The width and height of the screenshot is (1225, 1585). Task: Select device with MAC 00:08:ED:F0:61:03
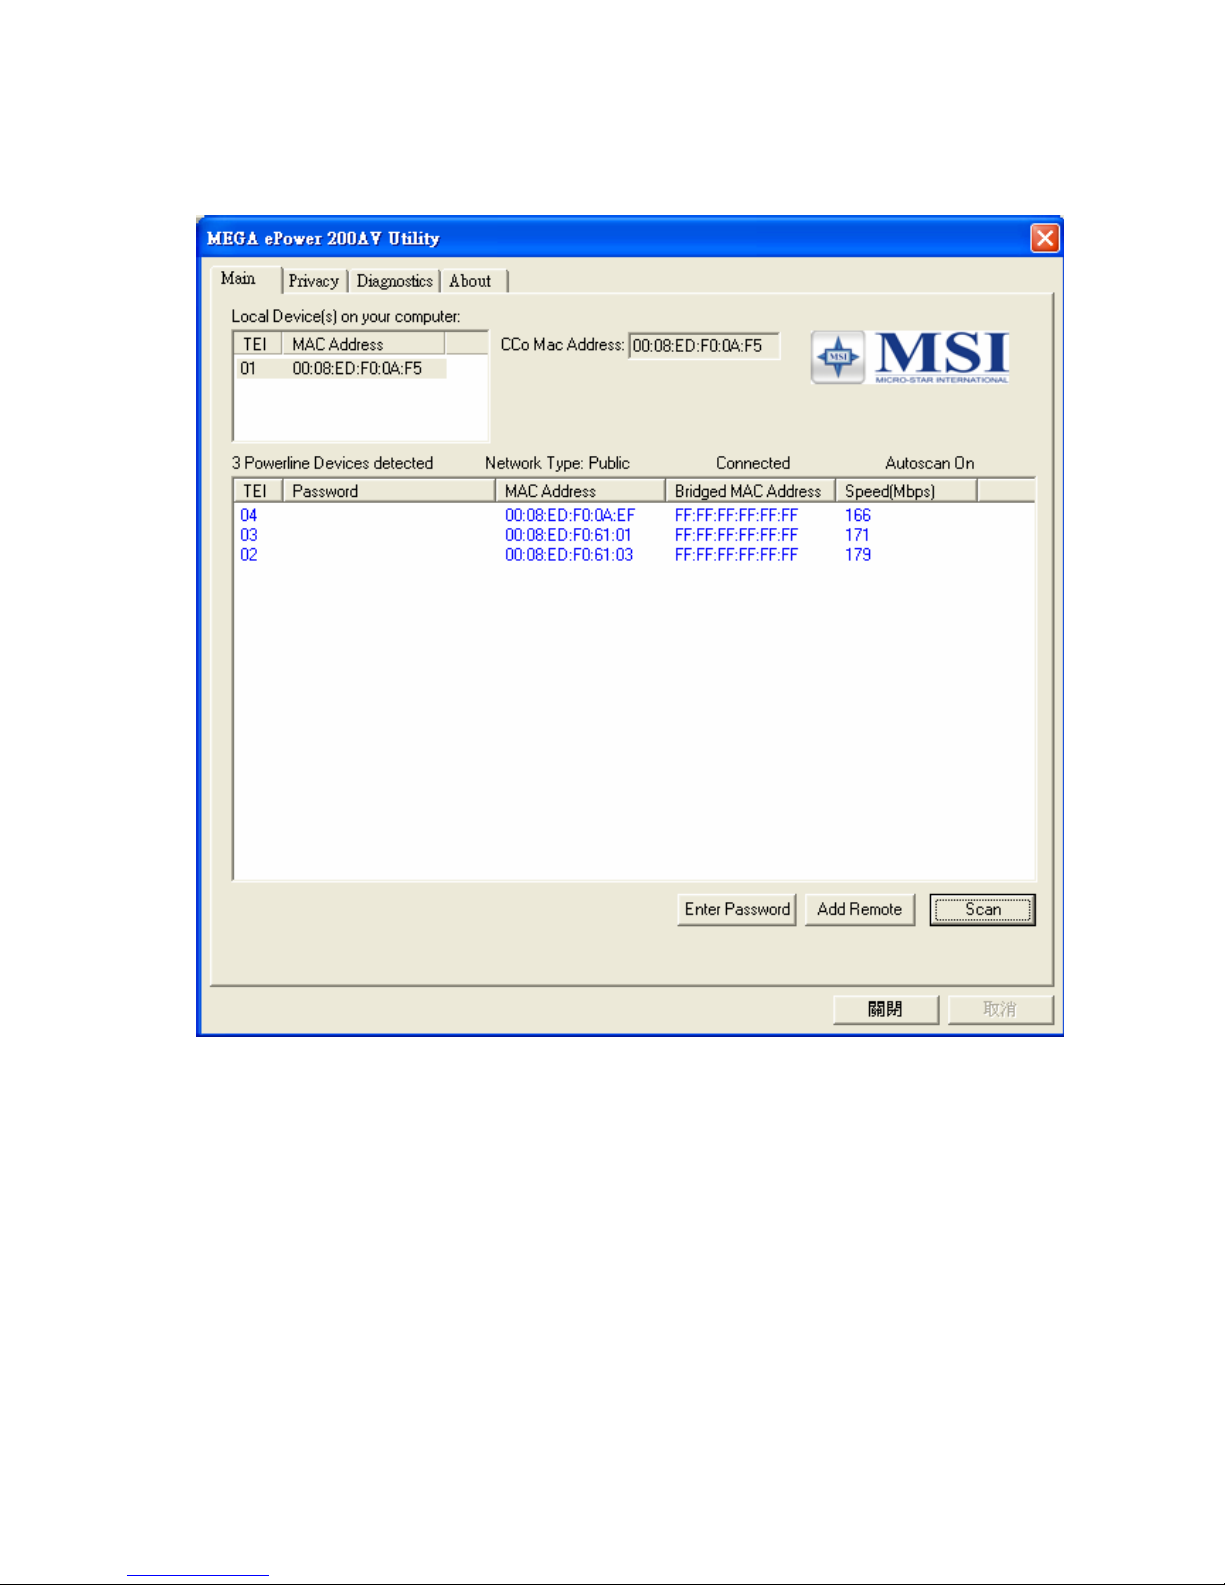click(569, 555)
